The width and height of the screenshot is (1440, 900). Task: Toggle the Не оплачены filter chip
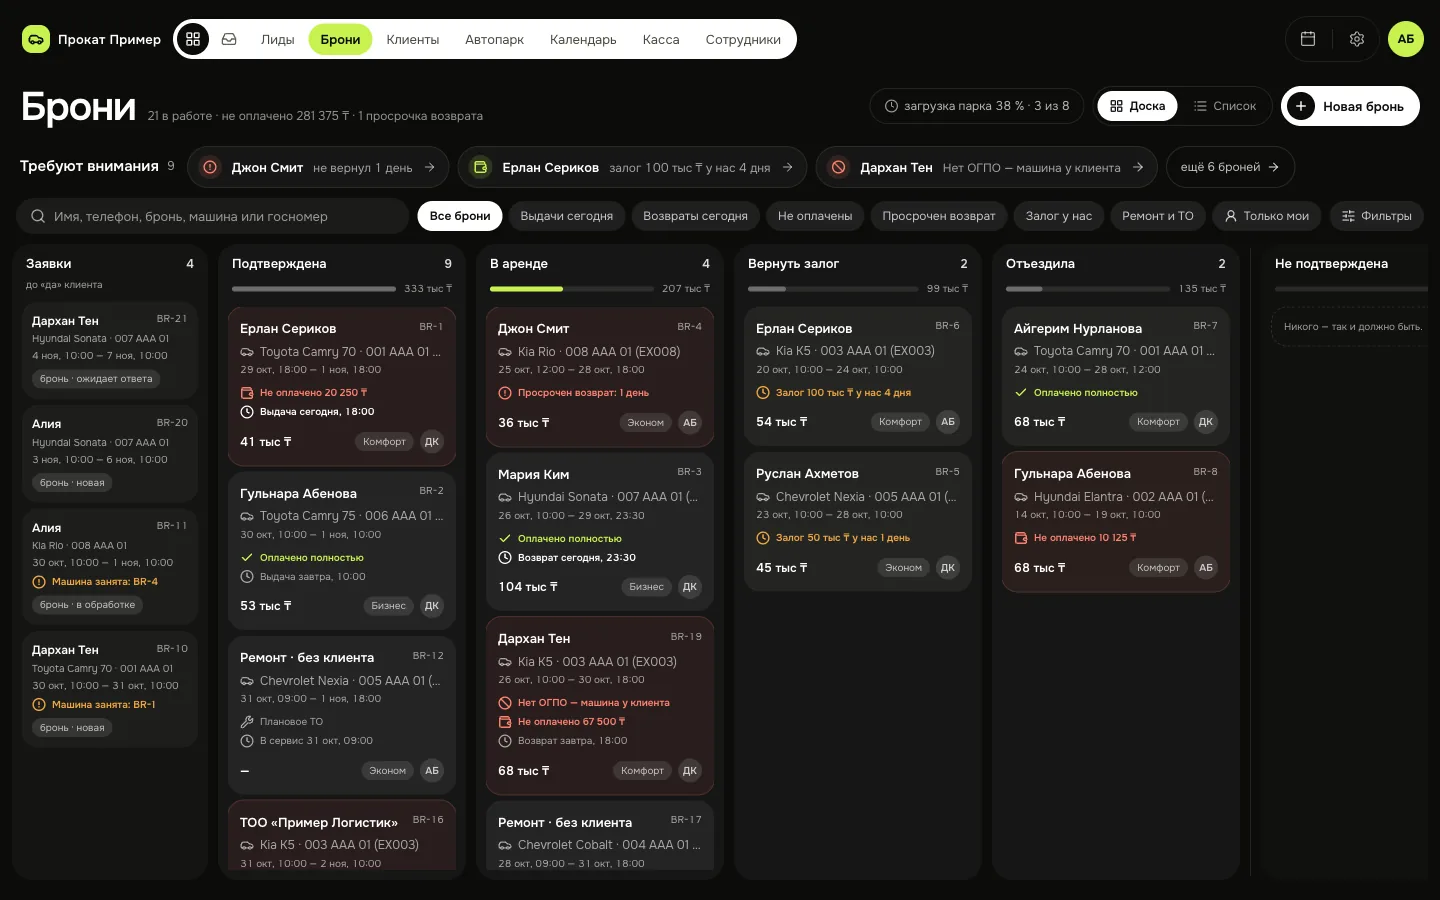click(x=815, y=216)
